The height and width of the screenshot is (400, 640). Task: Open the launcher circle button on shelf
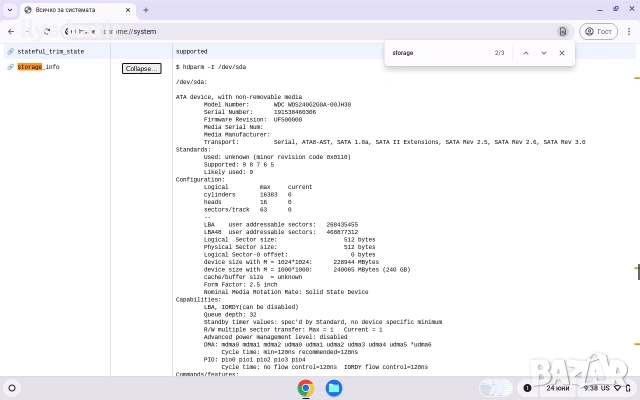pos(12,388)
